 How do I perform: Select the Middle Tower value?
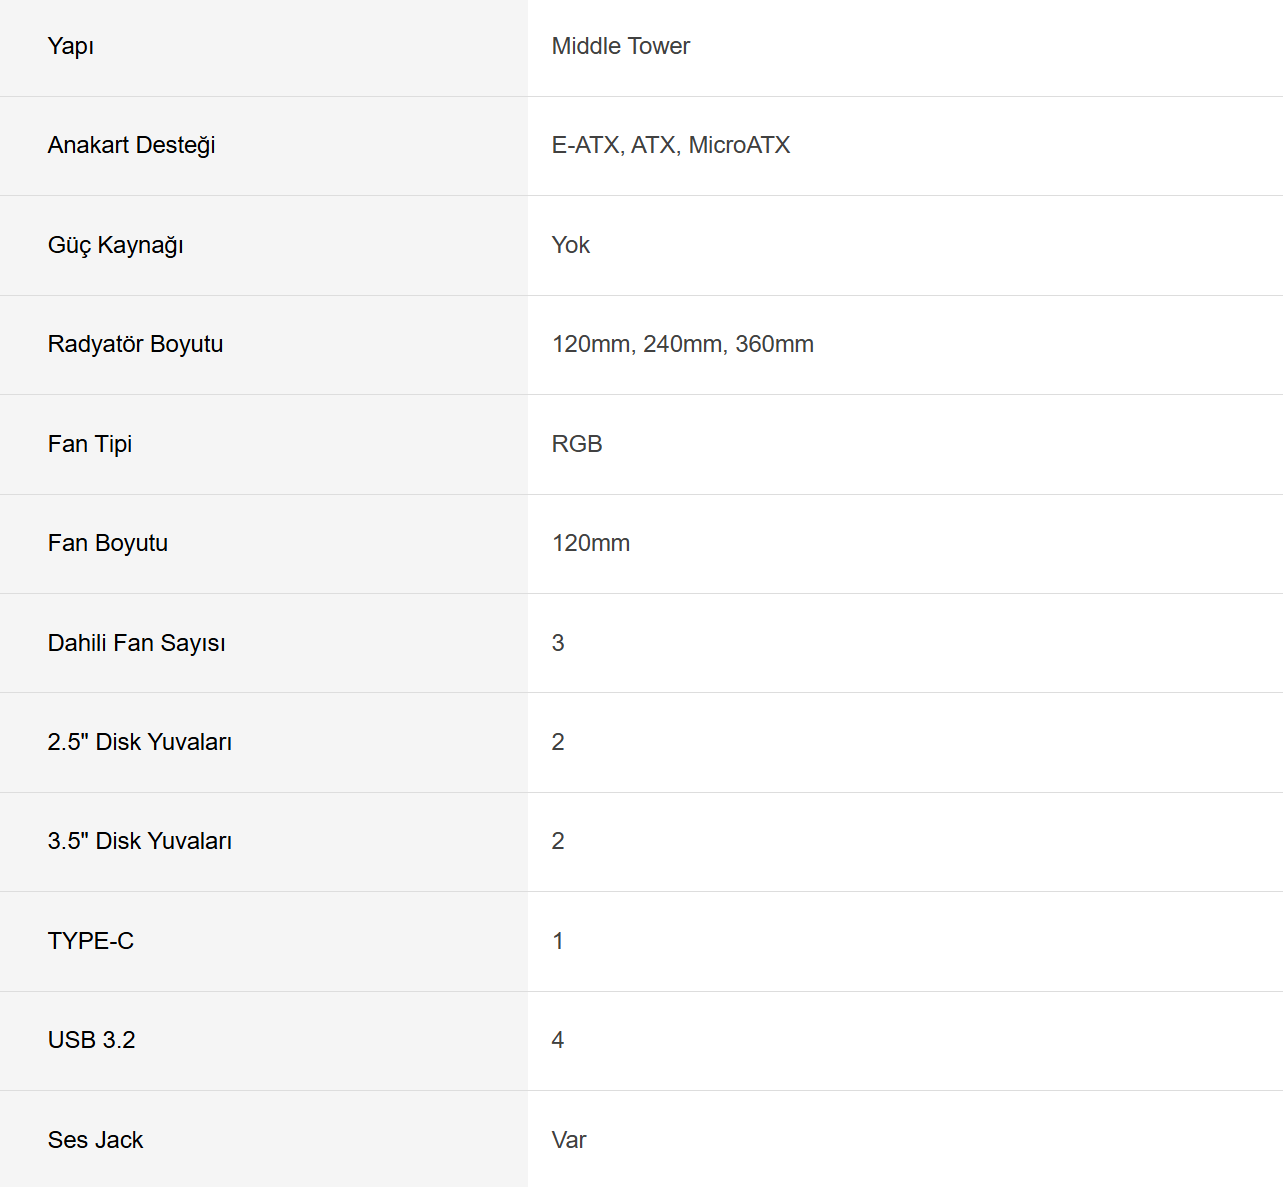tap(621, 46)
